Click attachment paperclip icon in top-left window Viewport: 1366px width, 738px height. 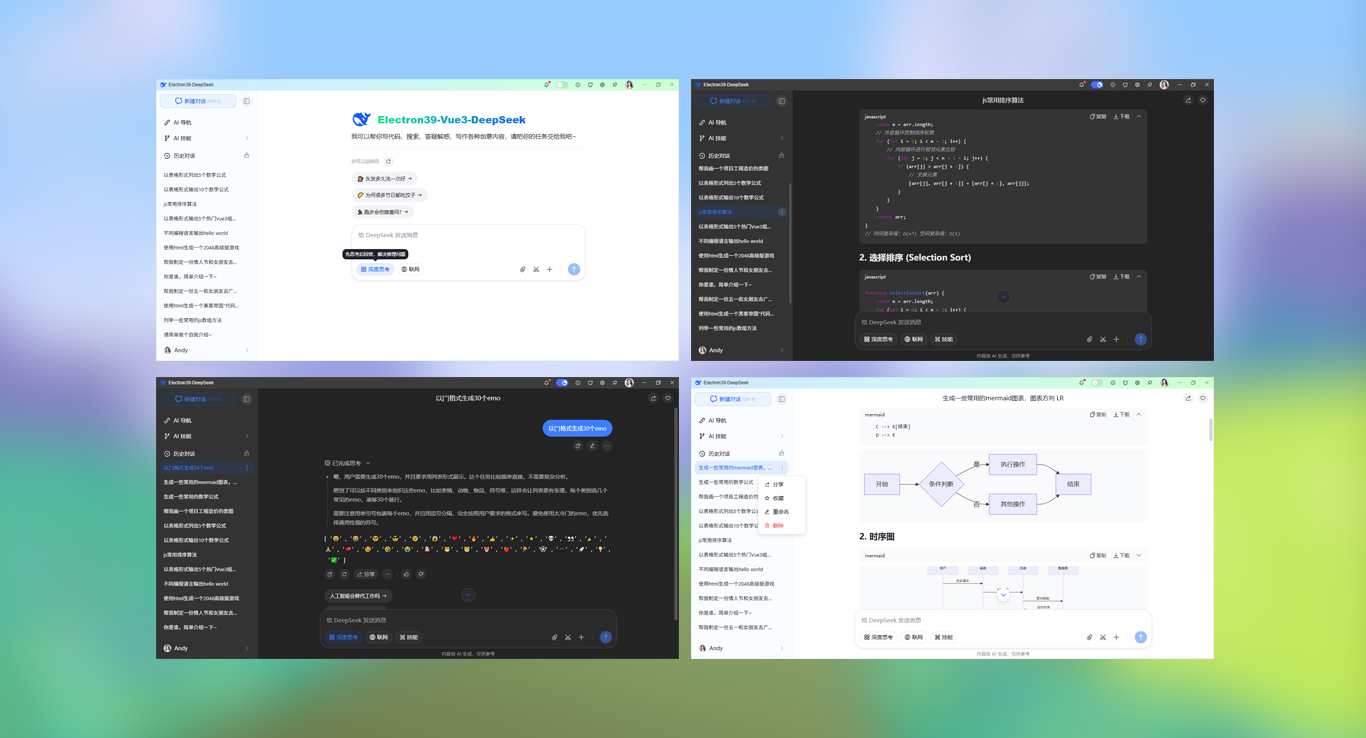click(522, 269)
